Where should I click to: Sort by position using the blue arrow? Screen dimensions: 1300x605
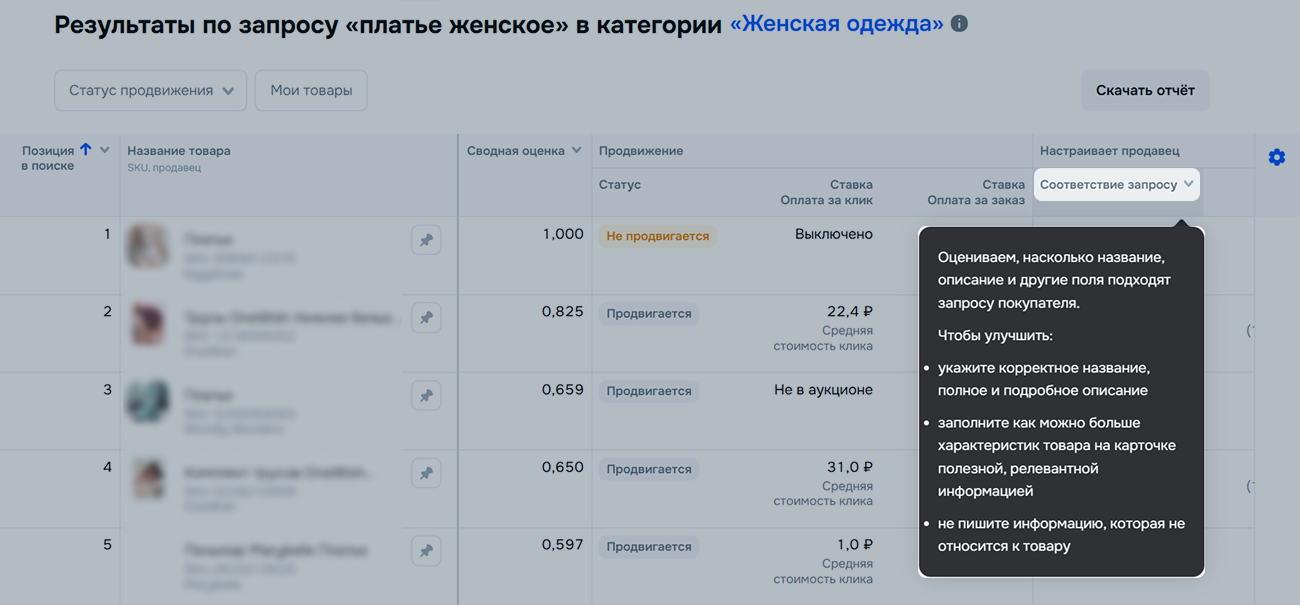86,150
